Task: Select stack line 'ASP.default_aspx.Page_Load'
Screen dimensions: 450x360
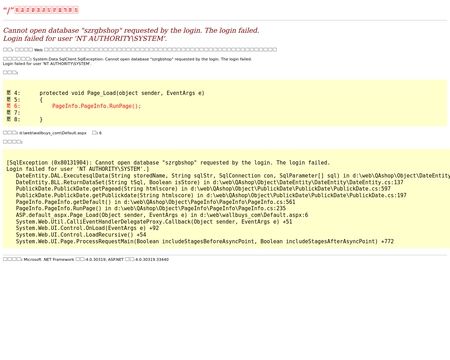Action: (x=162, y=215)
